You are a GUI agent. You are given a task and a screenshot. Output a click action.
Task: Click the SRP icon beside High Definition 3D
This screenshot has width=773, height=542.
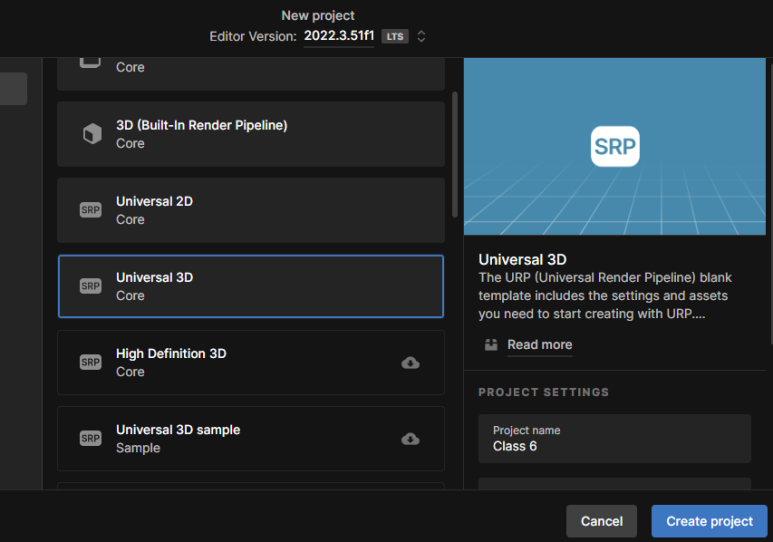click(x=91, y=362)
